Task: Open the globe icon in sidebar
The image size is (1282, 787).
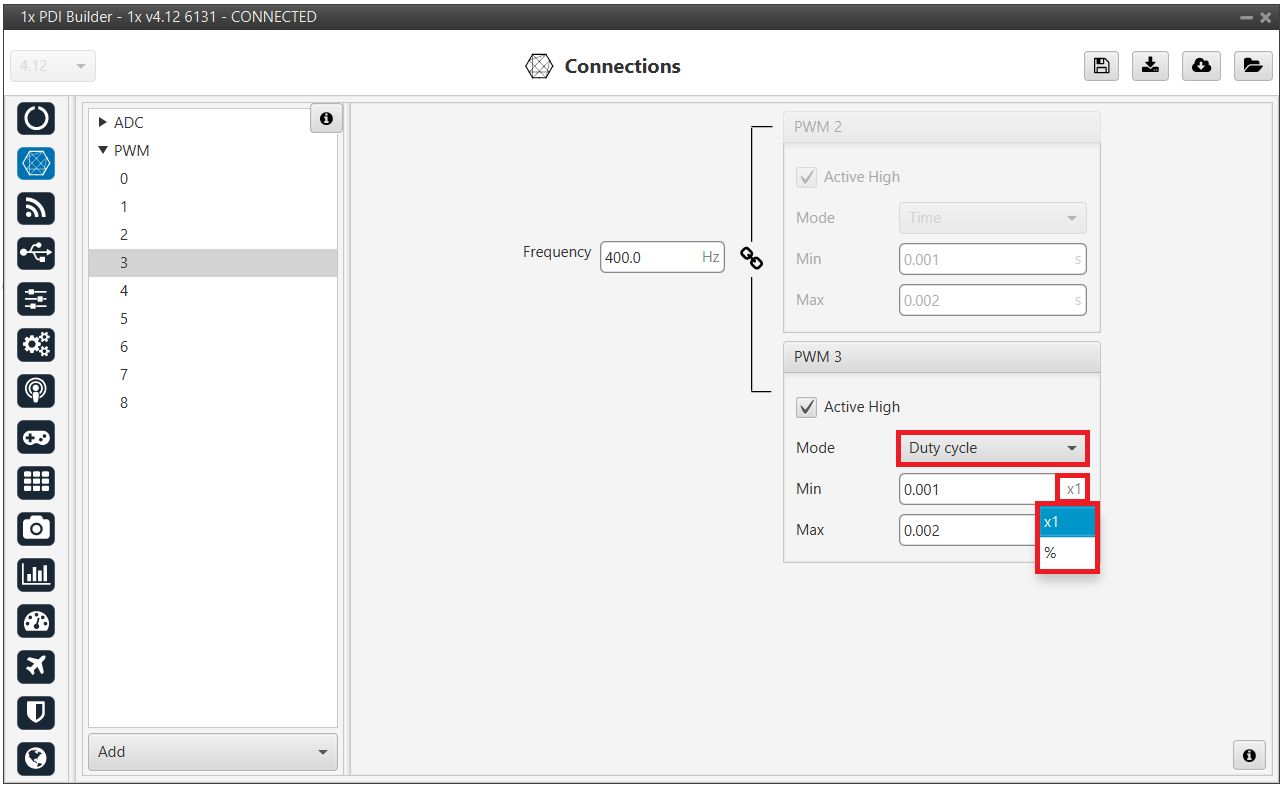Action: [36, 758]
